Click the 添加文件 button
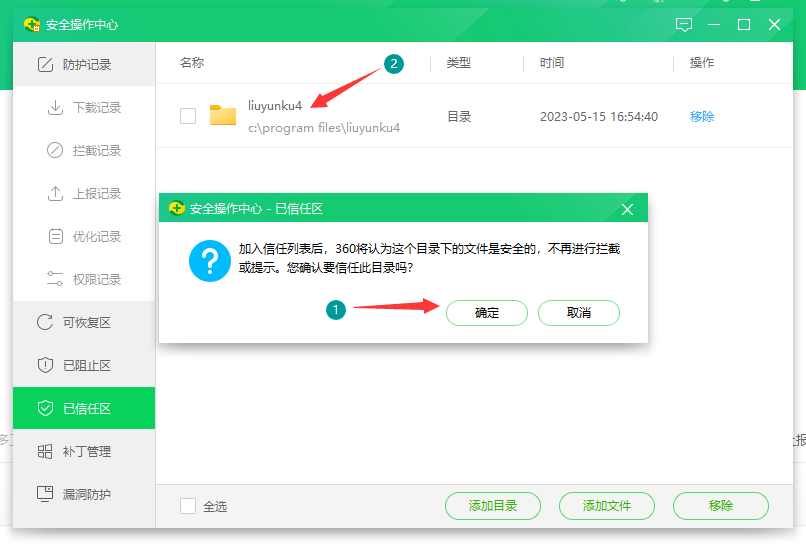 (x=607, y=506)
